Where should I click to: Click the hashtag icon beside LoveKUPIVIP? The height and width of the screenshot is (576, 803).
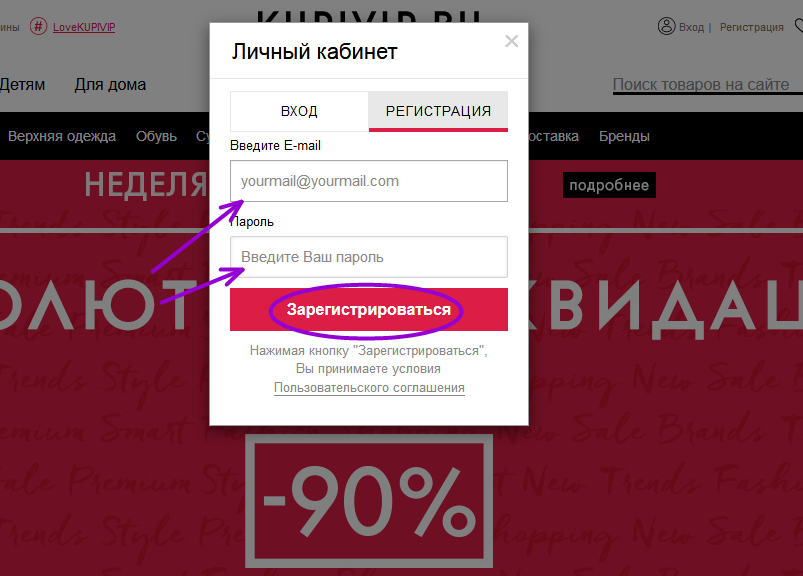click(38, 26)
